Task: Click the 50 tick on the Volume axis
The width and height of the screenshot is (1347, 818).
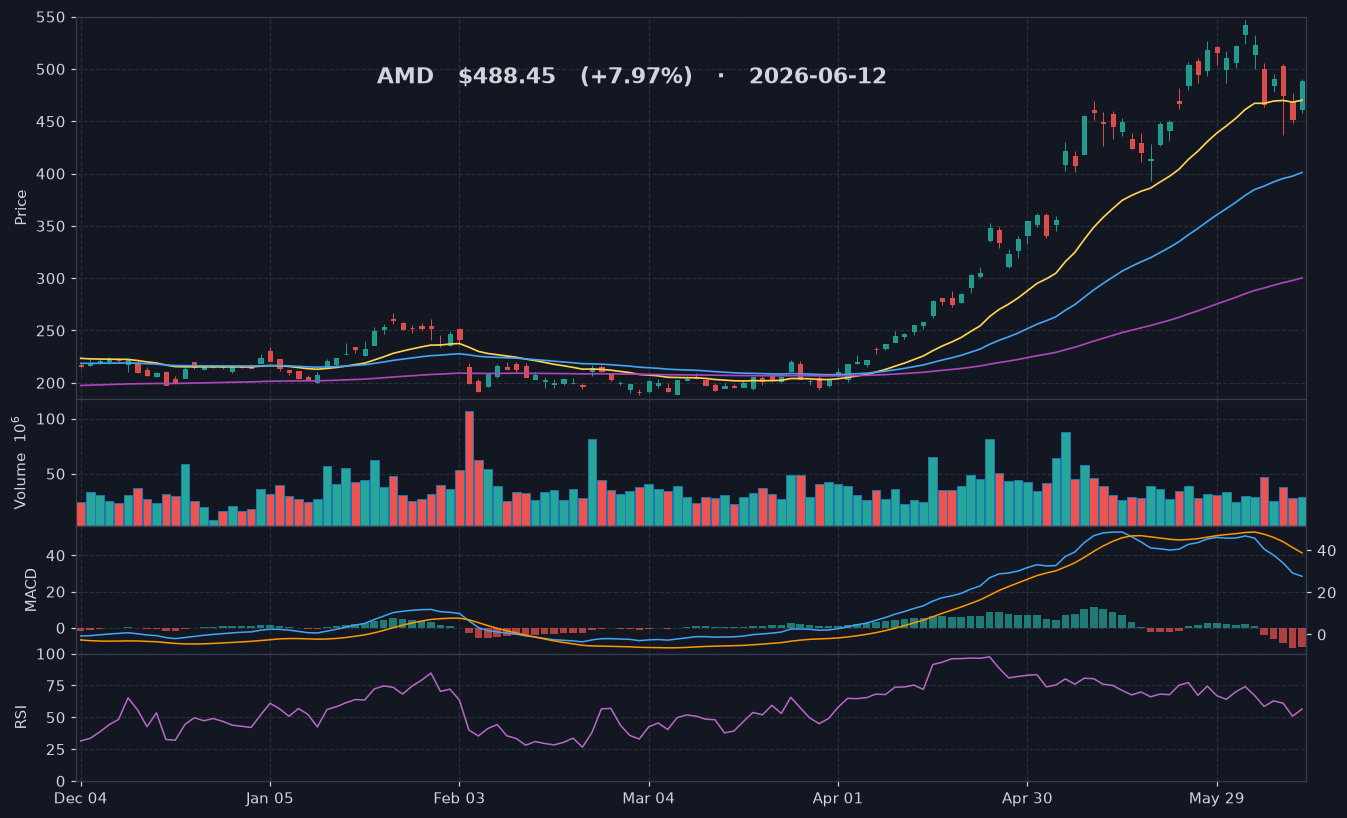Action: (x=56, y=475)
